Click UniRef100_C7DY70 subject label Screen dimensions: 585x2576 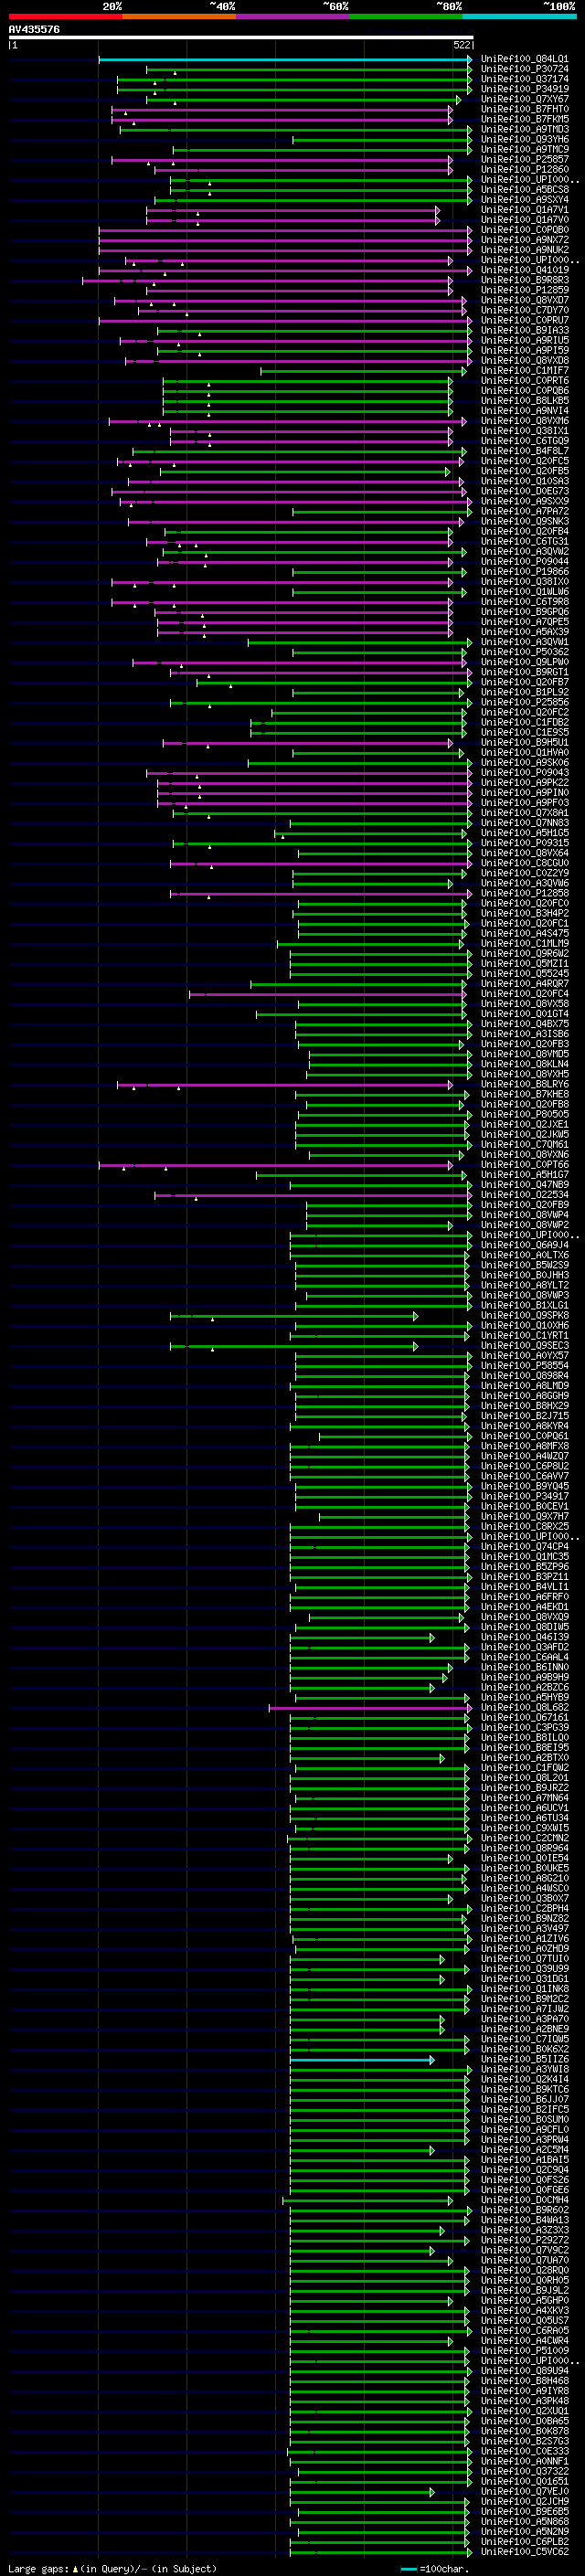[x=525, y=310]
